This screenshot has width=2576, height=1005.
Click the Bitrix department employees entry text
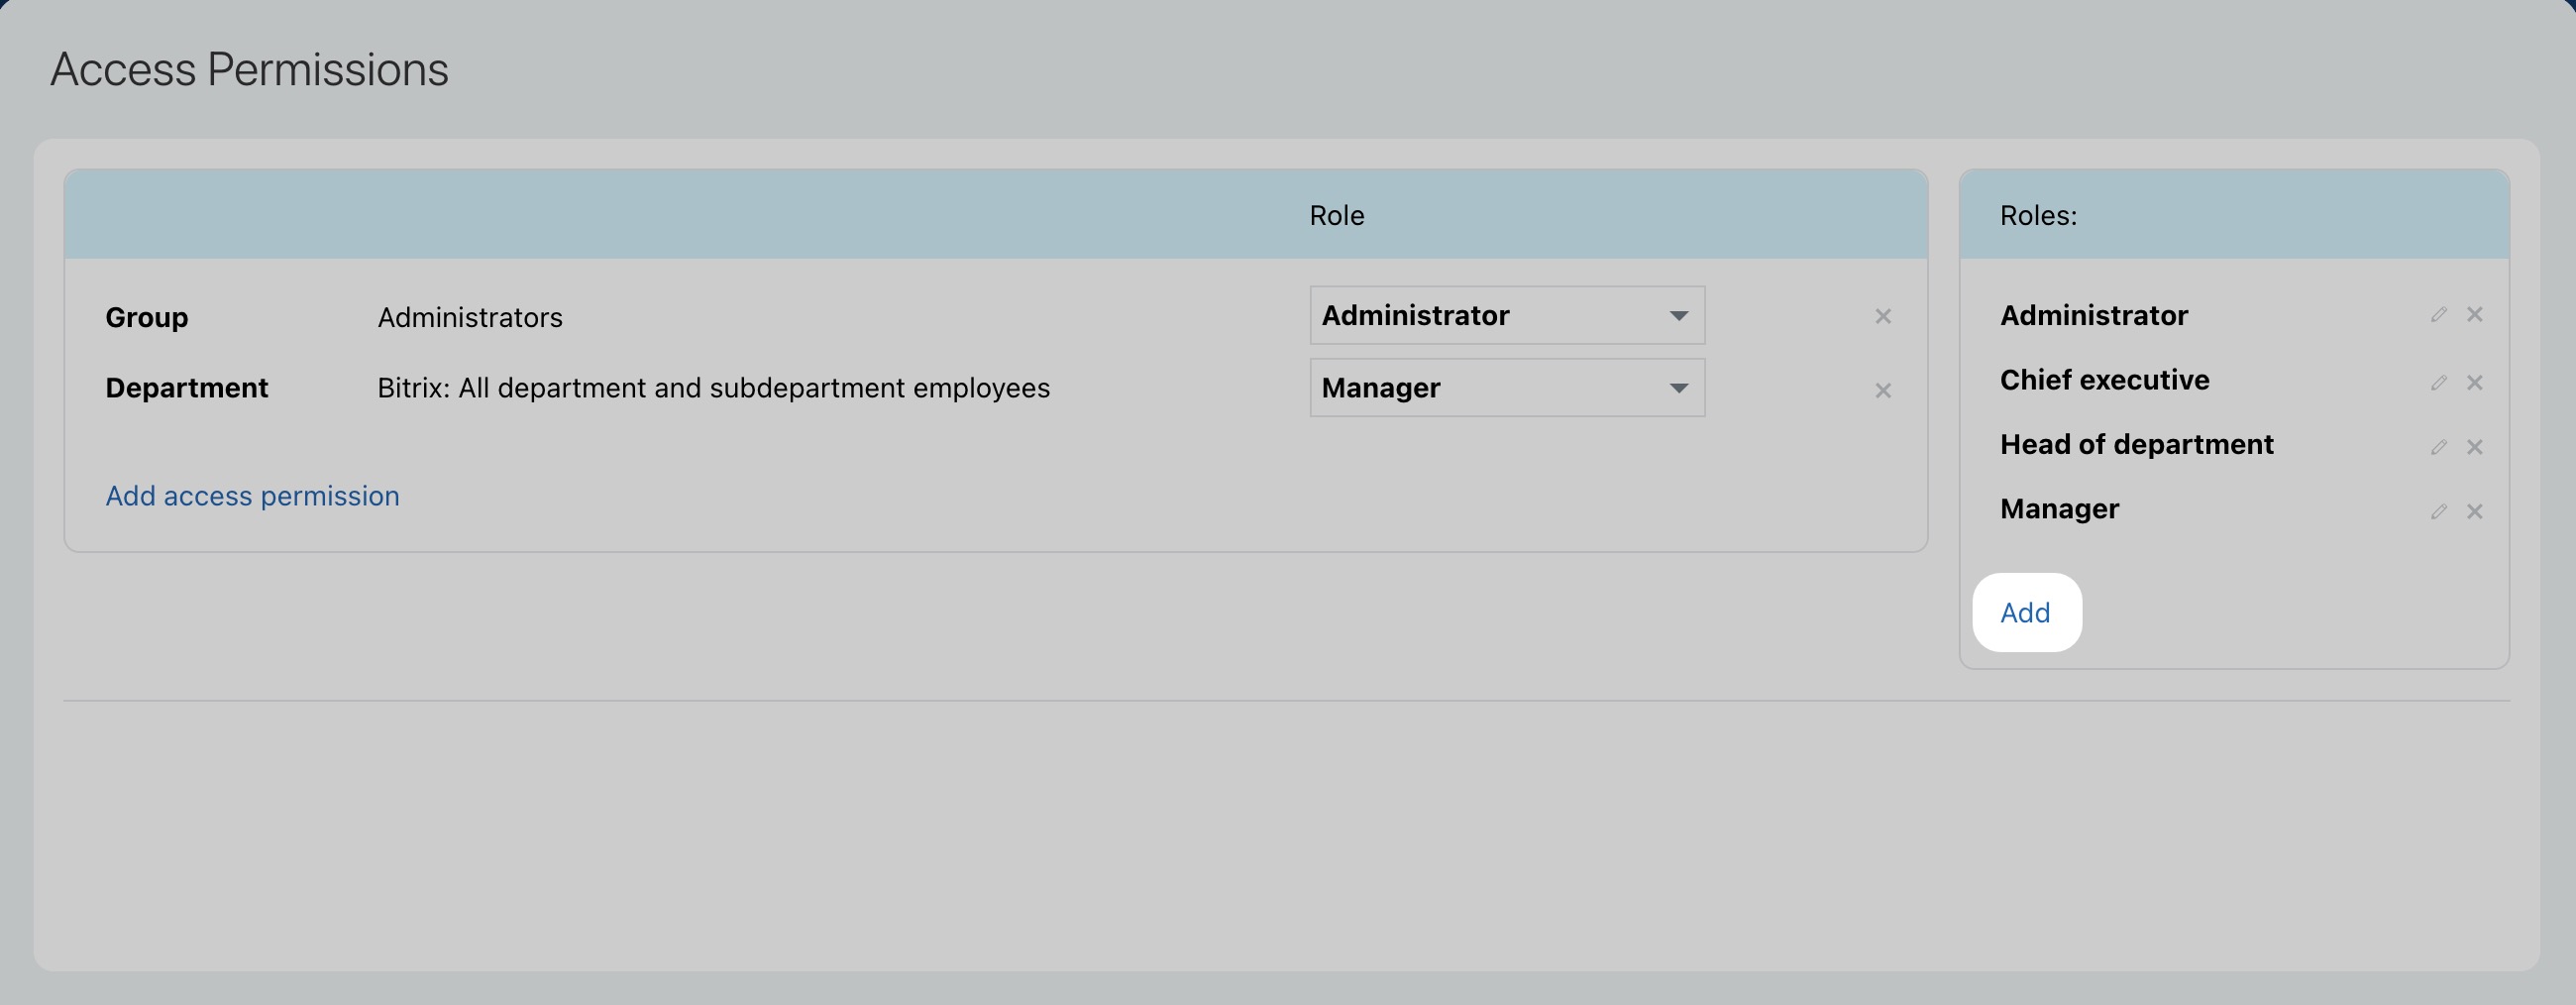713,388
